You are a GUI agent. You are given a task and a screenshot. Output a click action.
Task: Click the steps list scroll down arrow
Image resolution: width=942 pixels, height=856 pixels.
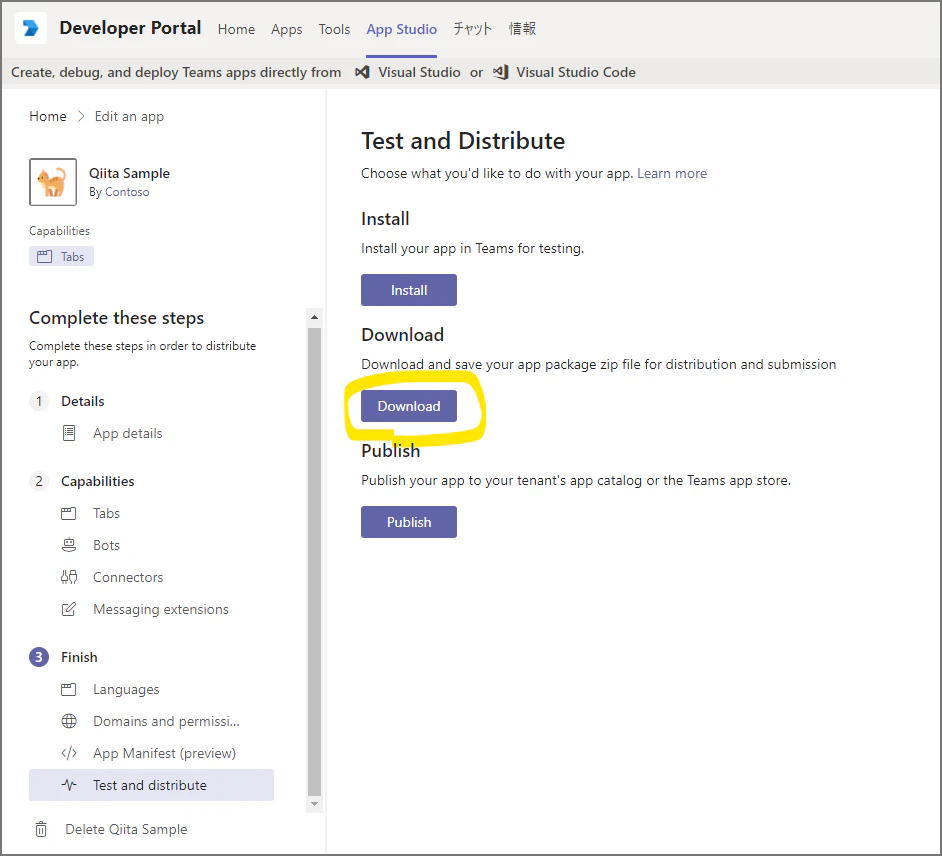[314, 804]
